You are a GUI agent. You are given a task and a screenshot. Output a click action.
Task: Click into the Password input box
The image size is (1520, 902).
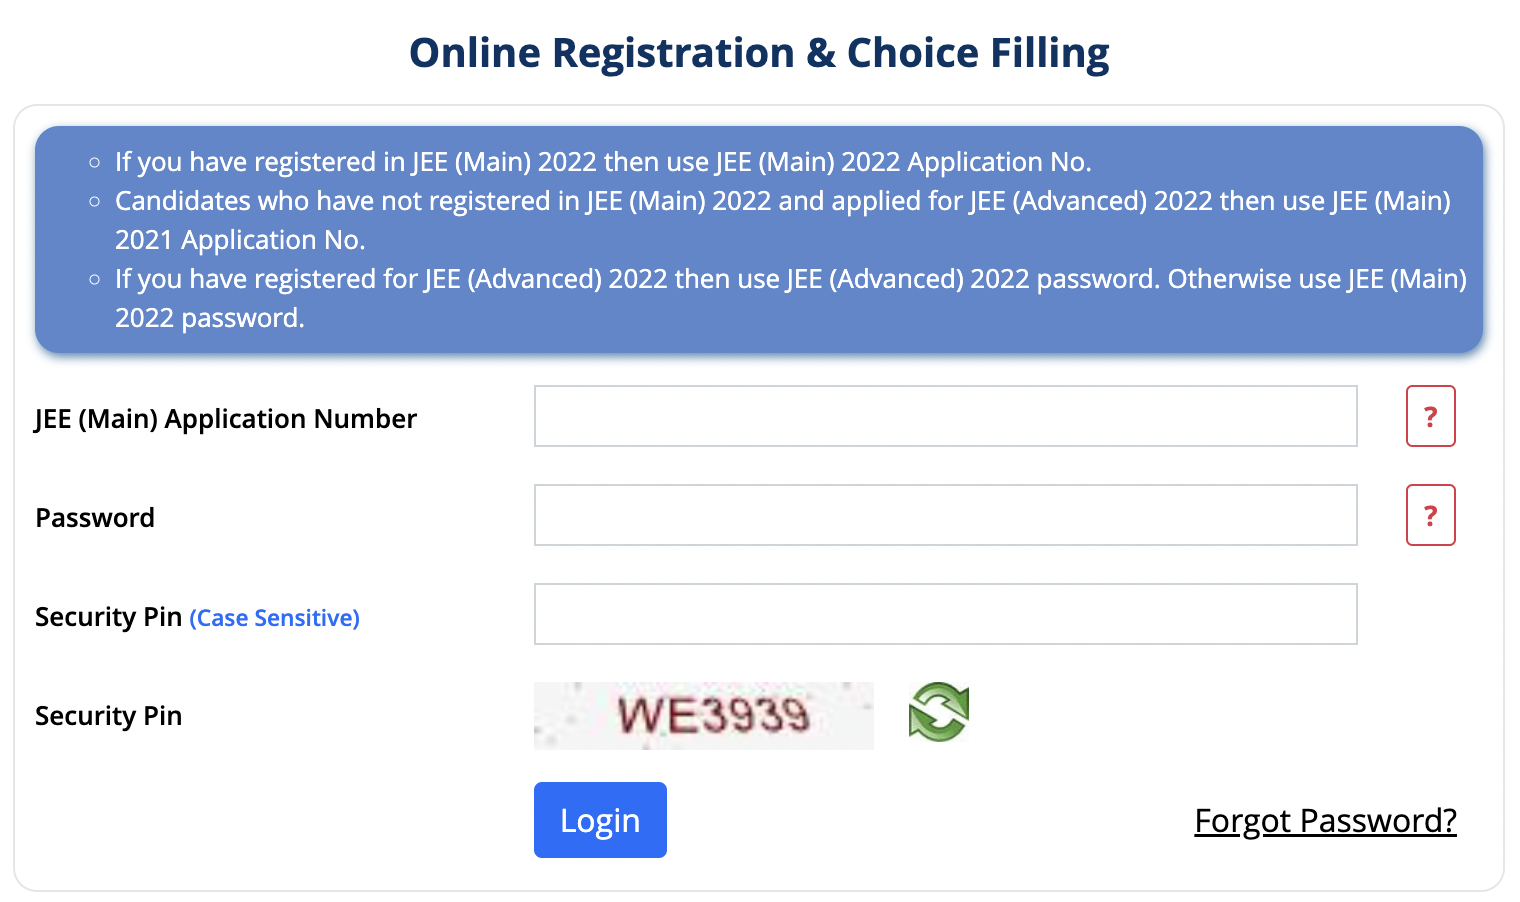(x=945, y=515)
